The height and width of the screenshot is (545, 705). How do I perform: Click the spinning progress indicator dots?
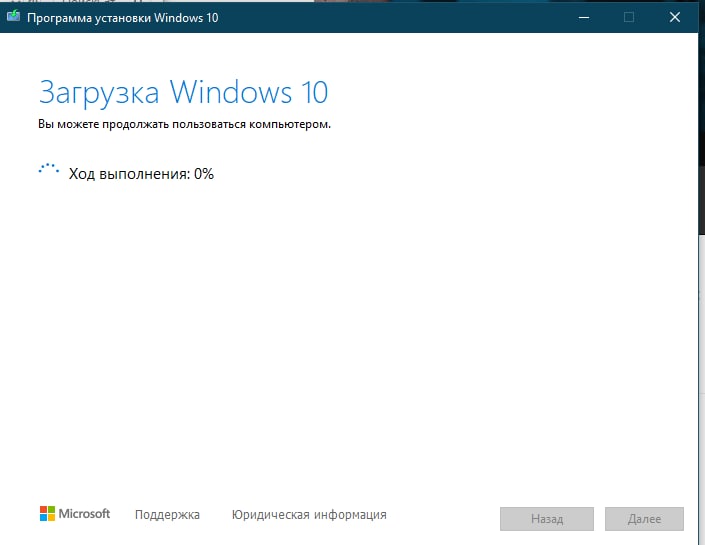(x=49, y=169)
